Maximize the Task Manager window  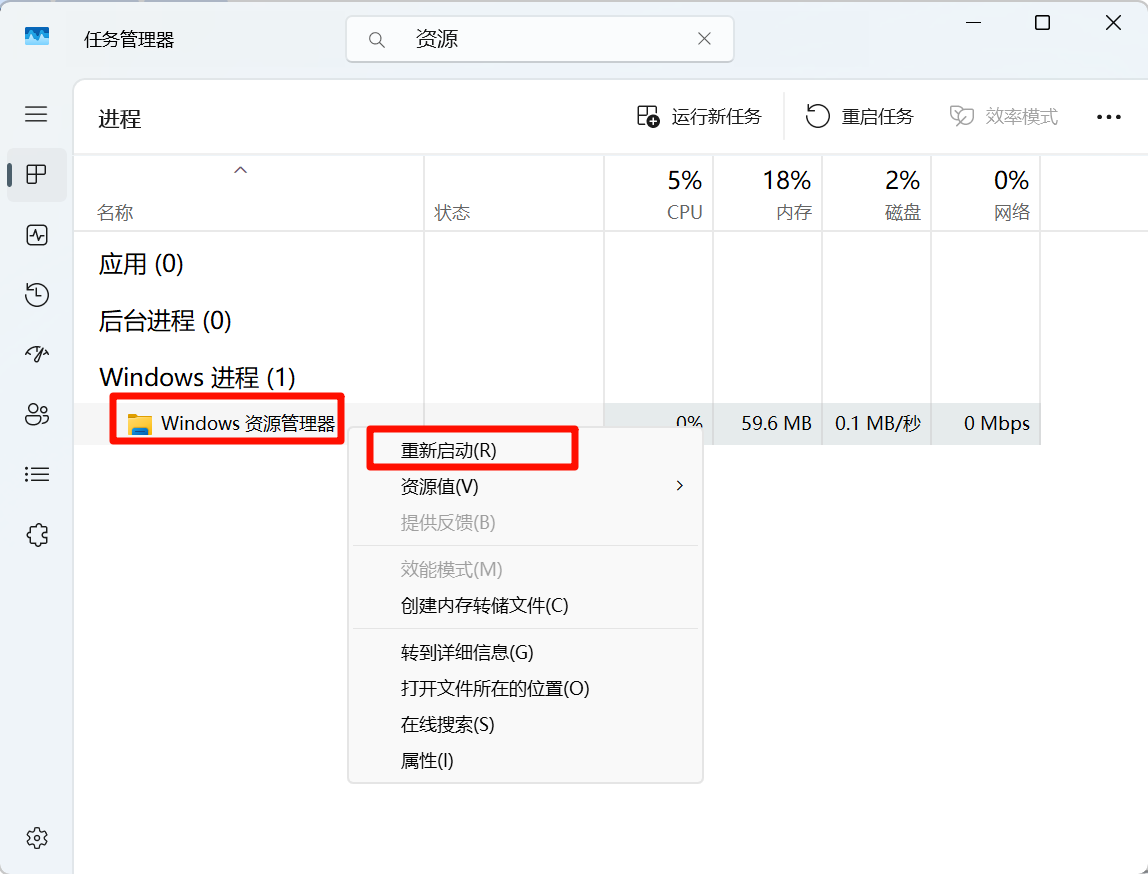tap(1042, 23)
